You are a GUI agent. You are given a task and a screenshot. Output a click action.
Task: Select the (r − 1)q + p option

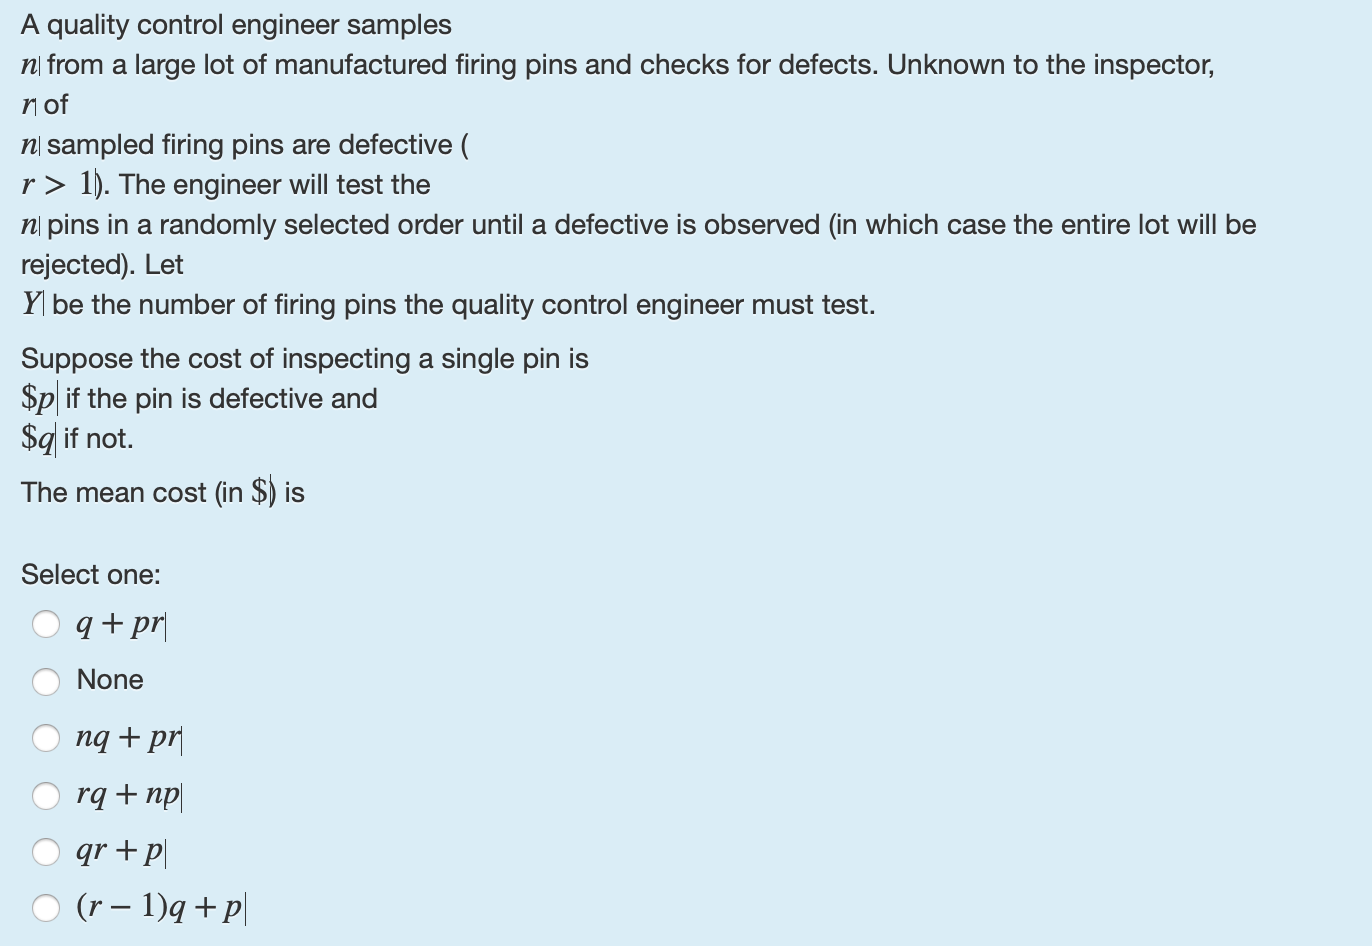[47, 908]
